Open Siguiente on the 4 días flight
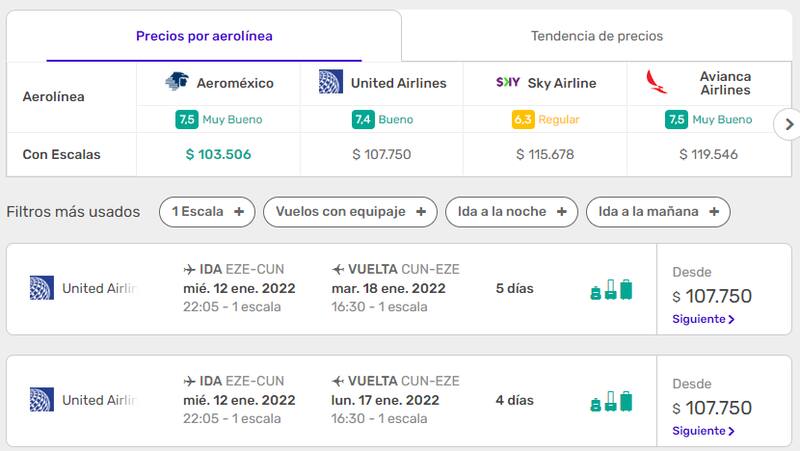Screen dimensions: 800x451 (704, 431)
